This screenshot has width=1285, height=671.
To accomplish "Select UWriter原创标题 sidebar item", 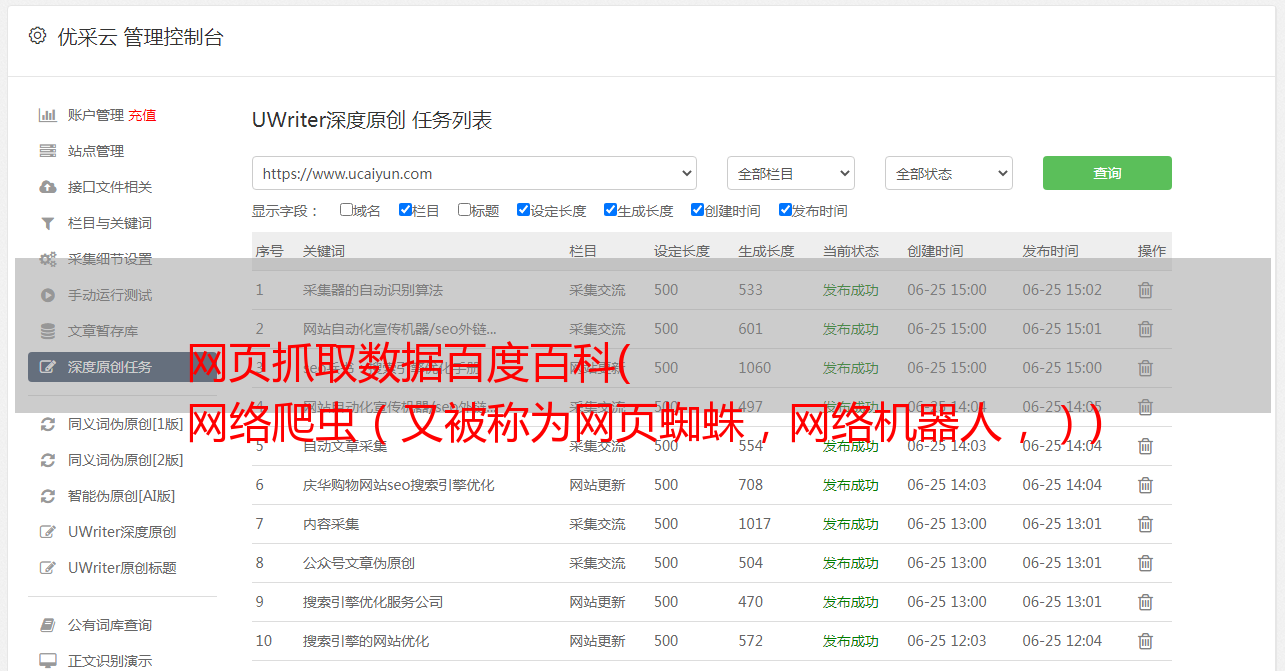I will (x=122, y=568).
